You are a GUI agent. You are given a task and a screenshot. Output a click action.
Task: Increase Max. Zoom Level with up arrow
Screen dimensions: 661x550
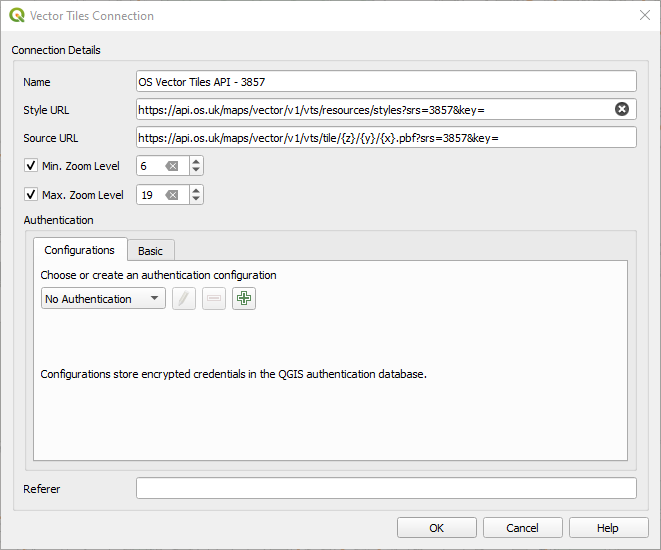click(196, 190)
